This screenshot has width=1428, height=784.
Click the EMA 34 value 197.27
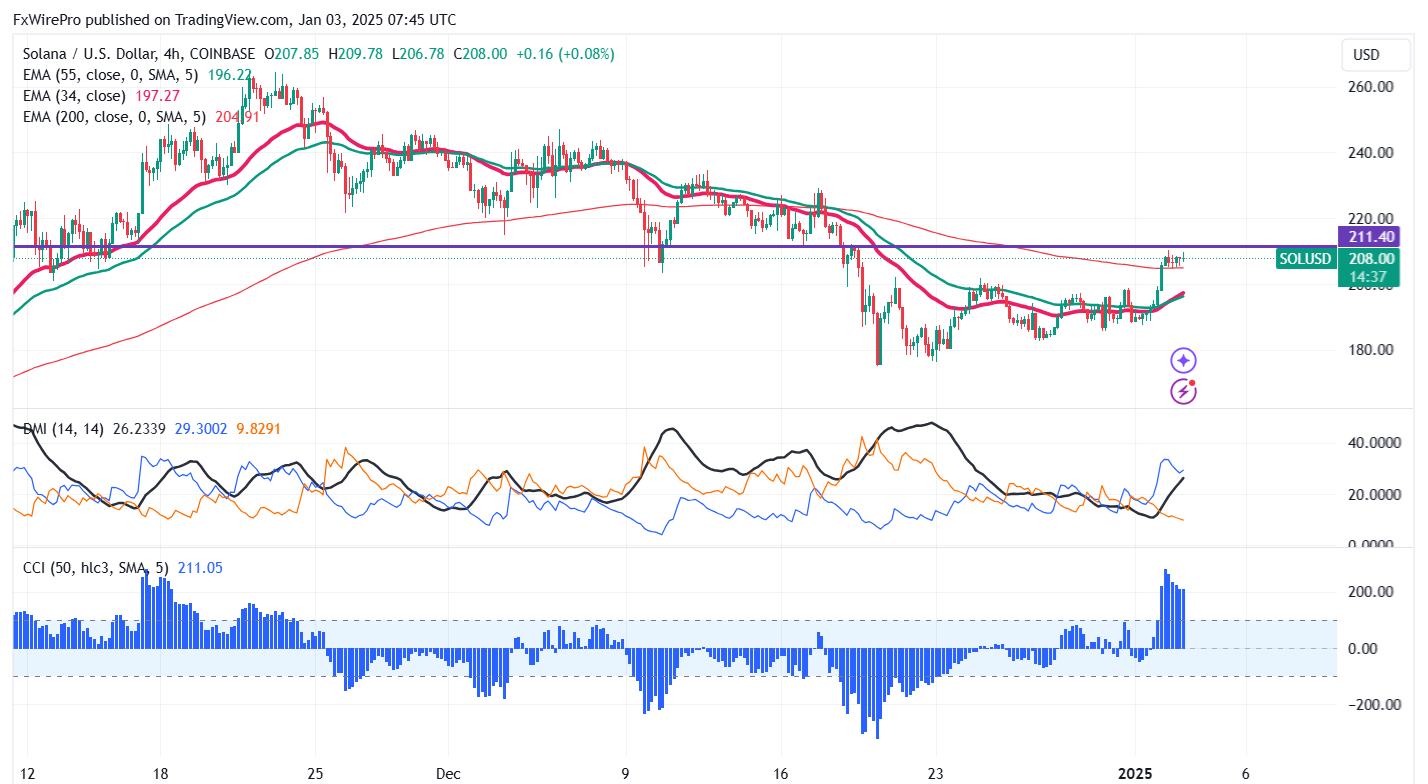tap(156, 96)
